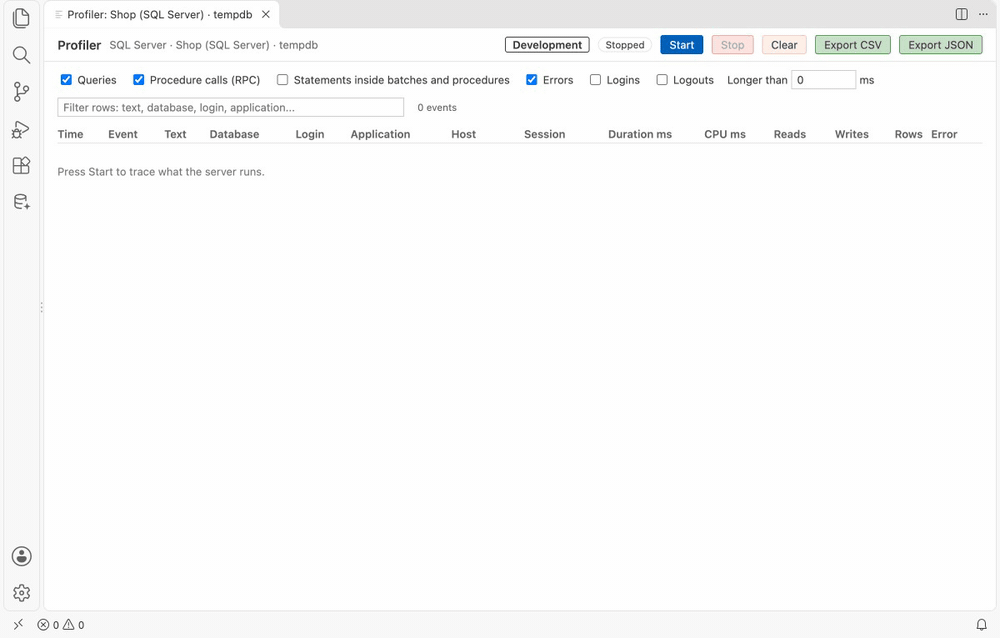The height and width of the screenshot is (638, 1000).
Task: Enable Statements inside batches and procedures
Action: (x=283, y=80)
